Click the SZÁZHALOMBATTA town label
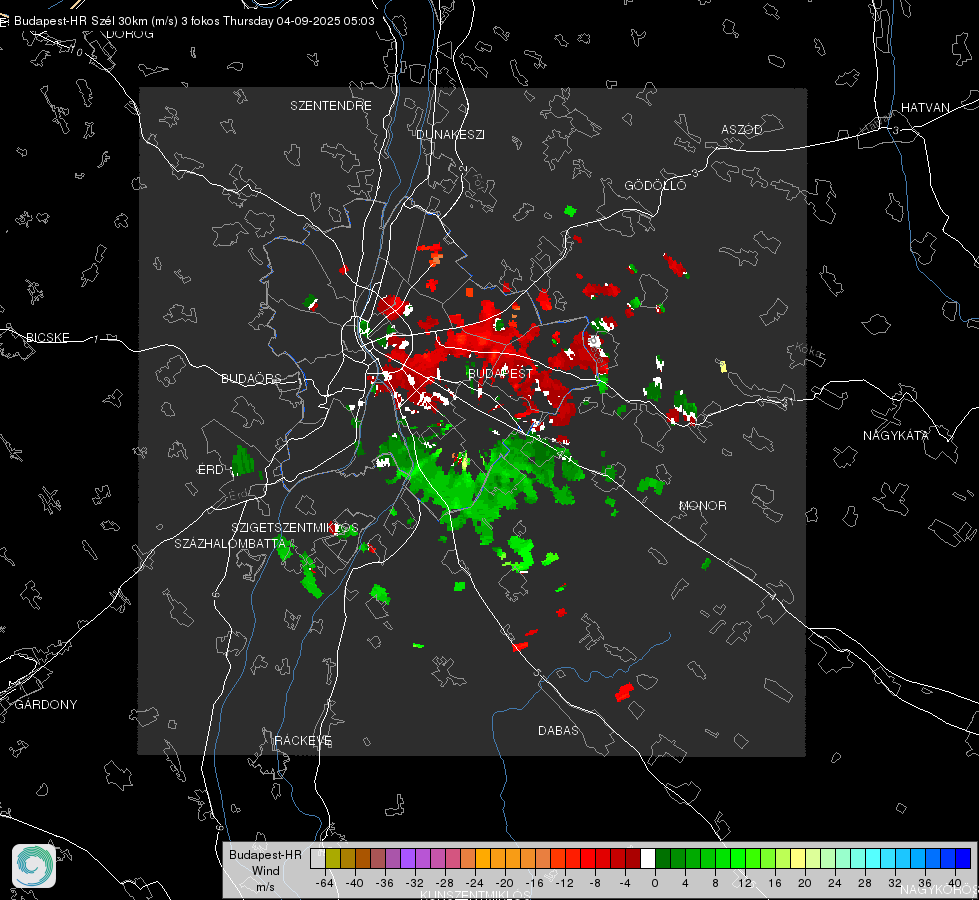 point(230,544)
